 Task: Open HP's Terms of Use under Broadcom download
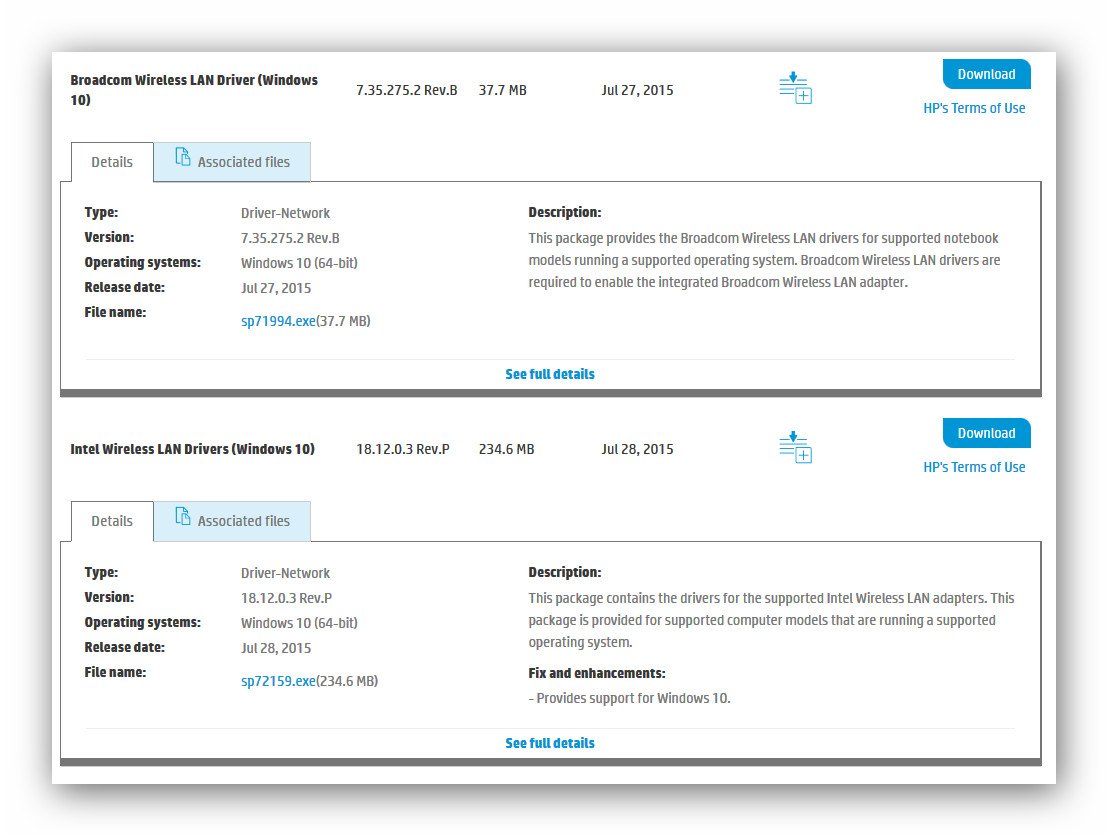(974, 108)
